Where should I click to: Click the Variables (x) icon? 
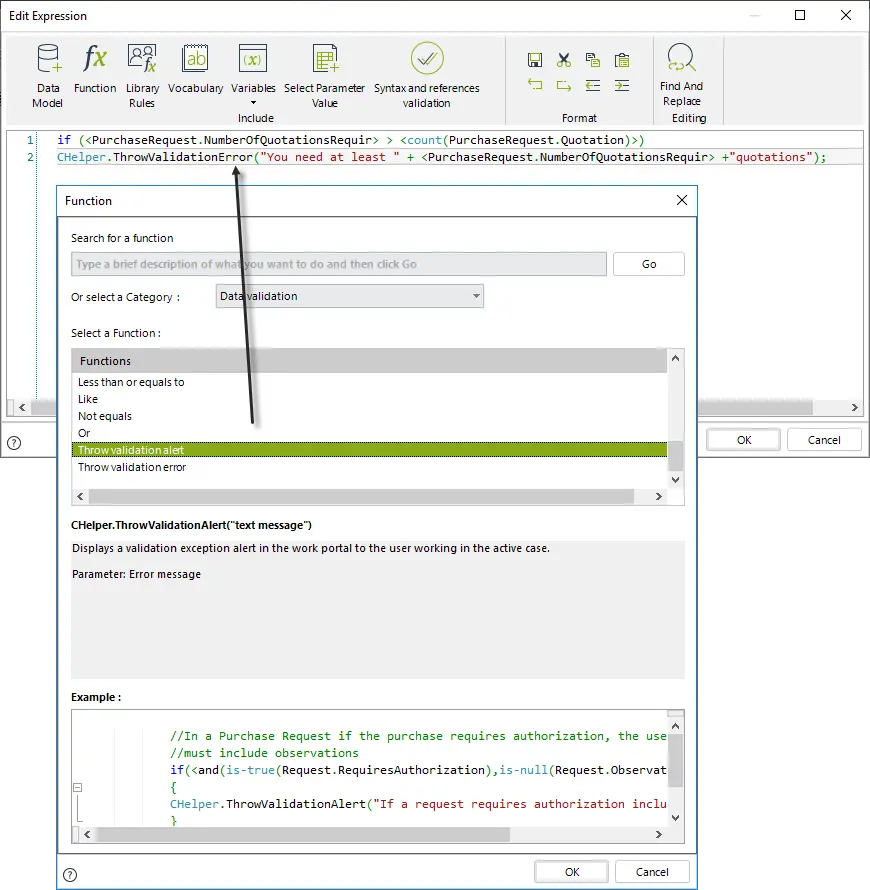[253, 58]
